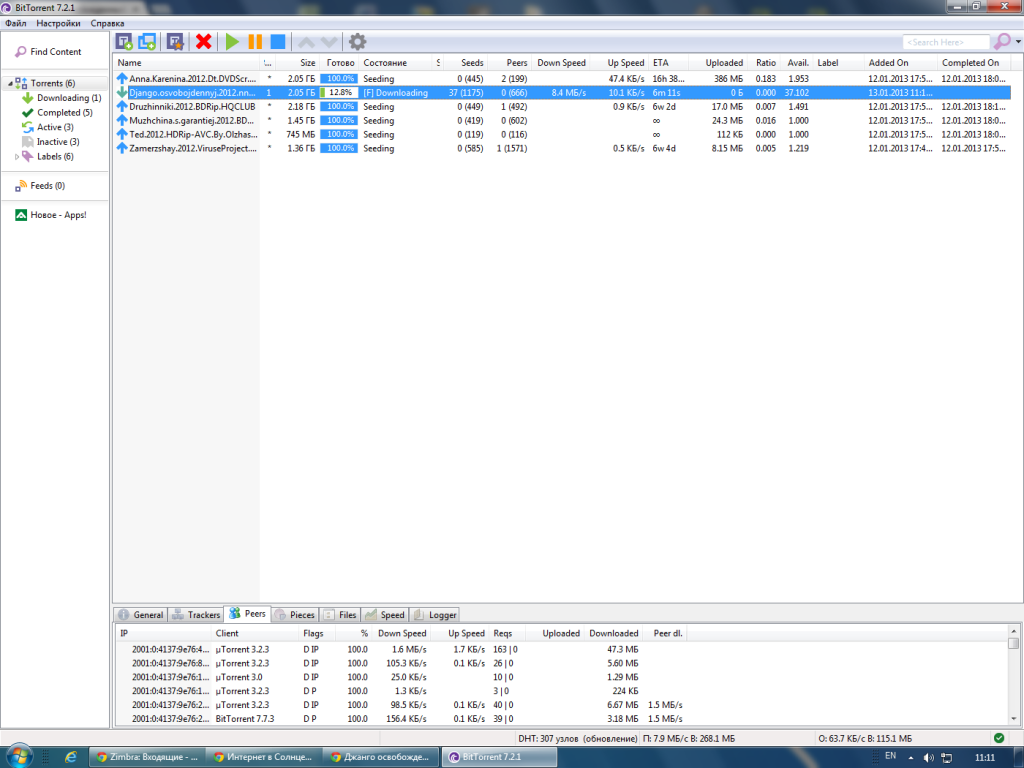Switch to the Peers tab
The height and width of the screenshot is (768, 1024).
248,614
